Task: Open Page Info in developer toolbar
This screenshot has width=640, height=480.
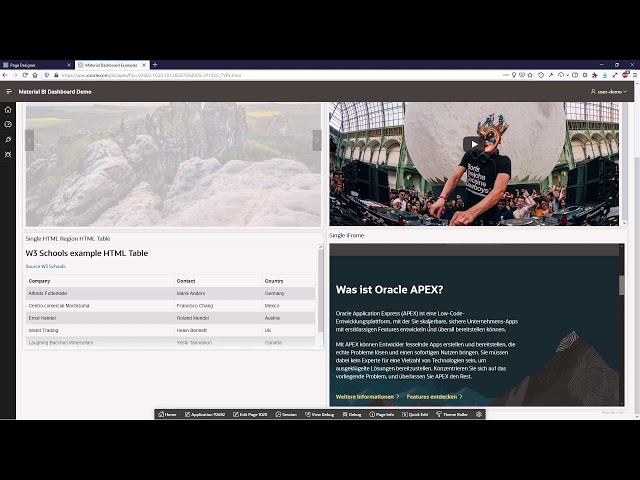Action: point(382,414)
